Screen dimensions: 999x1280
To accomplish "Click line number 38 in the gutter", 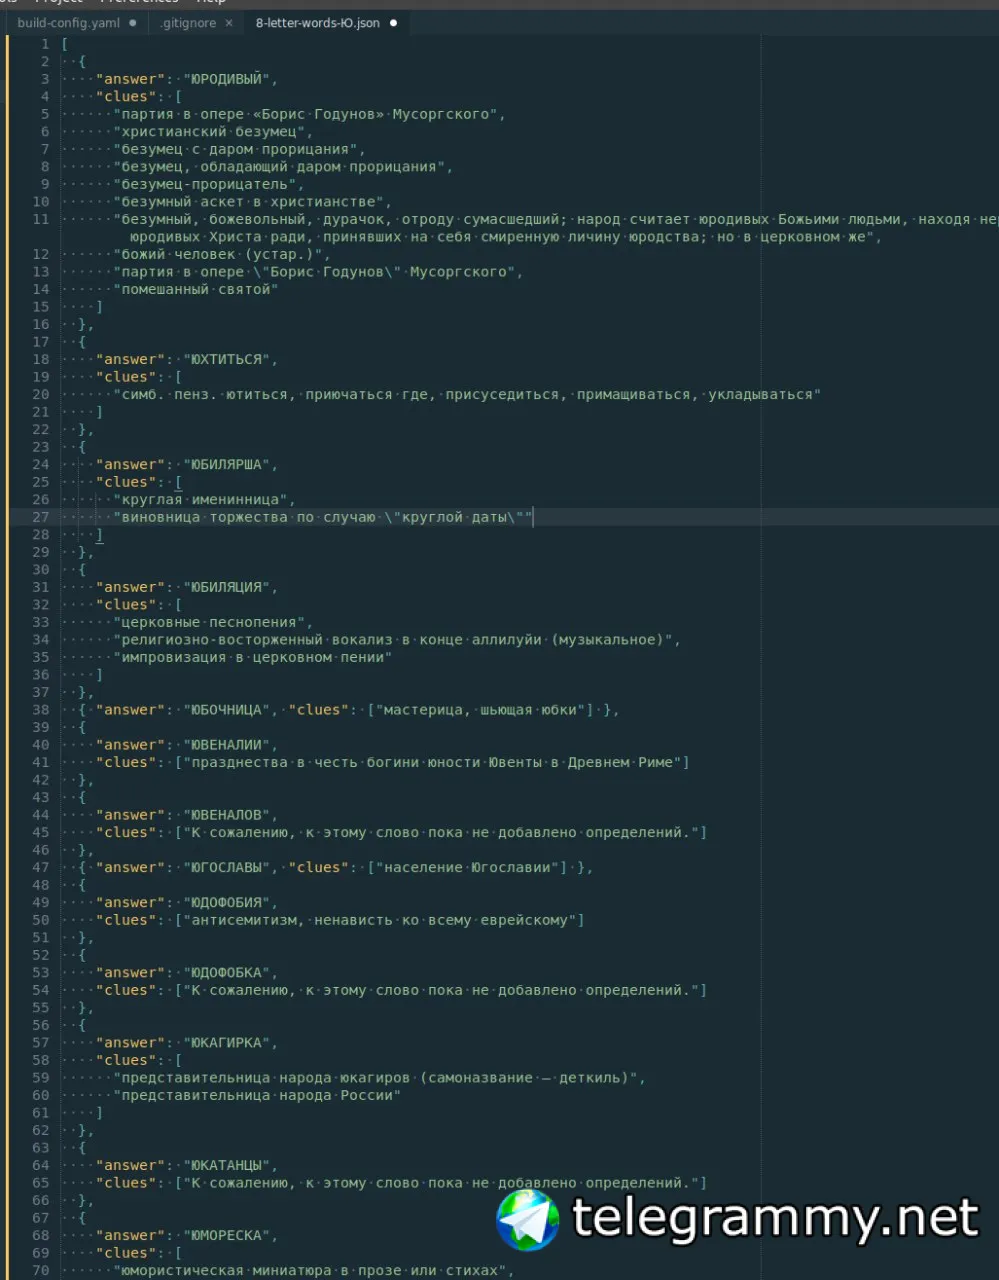I will coord(40,709).
